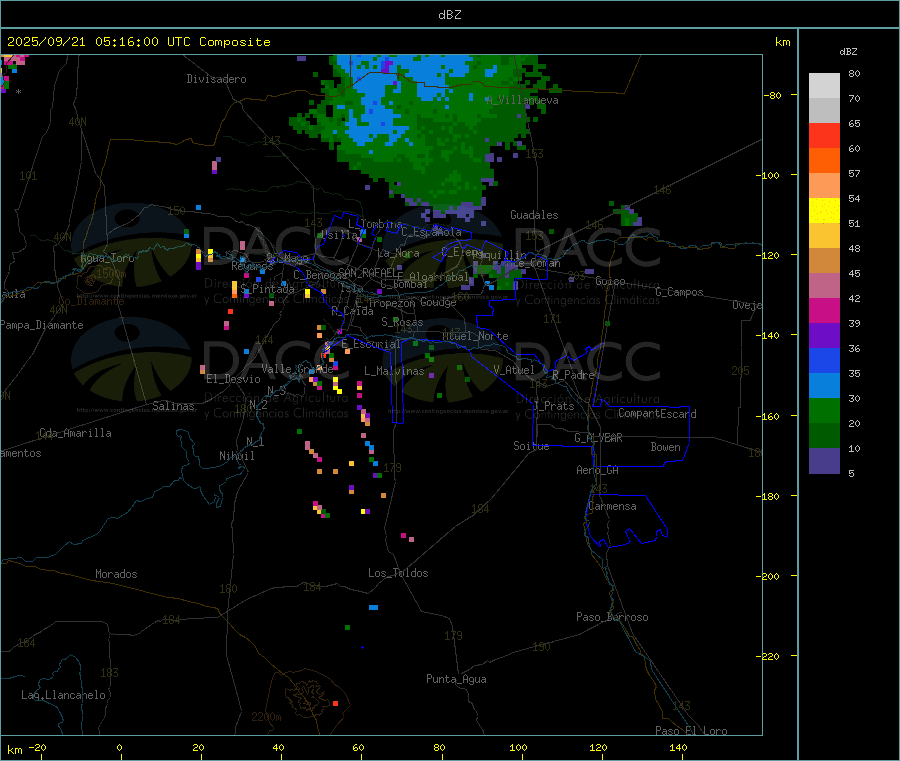Click the Los_Toldos map label

pyautogui.click(x=398, y=573)
